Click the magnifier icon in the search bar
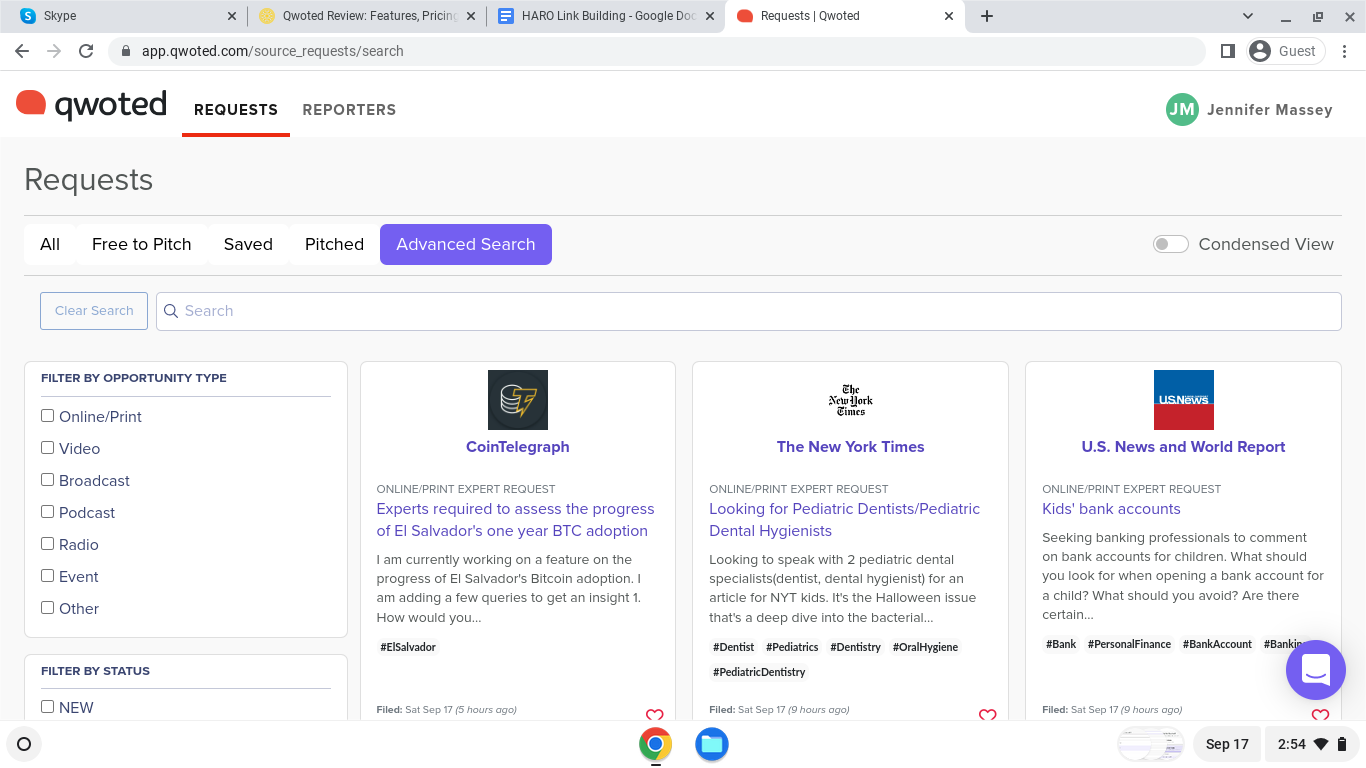The image size is (1366, 768). (x=171, y=311)
